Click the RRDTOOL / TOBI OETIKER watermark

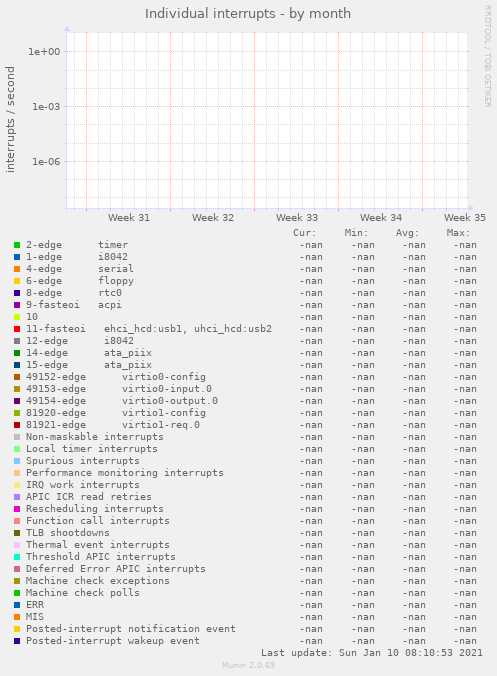(488, 56)
